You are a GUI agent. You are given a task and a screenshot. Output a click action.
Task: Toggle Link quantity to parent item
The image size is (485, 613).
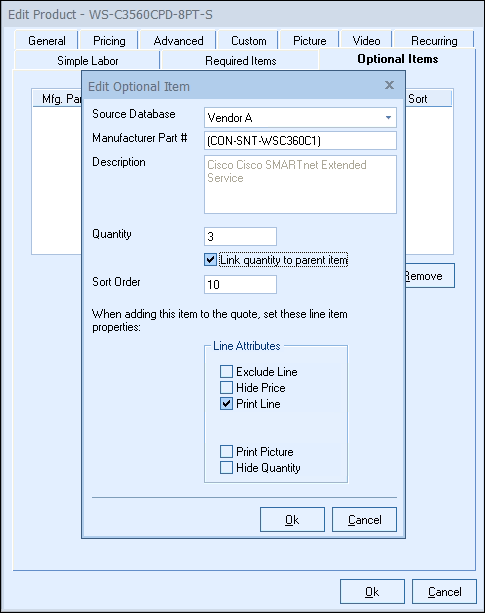tap(210, 260)
